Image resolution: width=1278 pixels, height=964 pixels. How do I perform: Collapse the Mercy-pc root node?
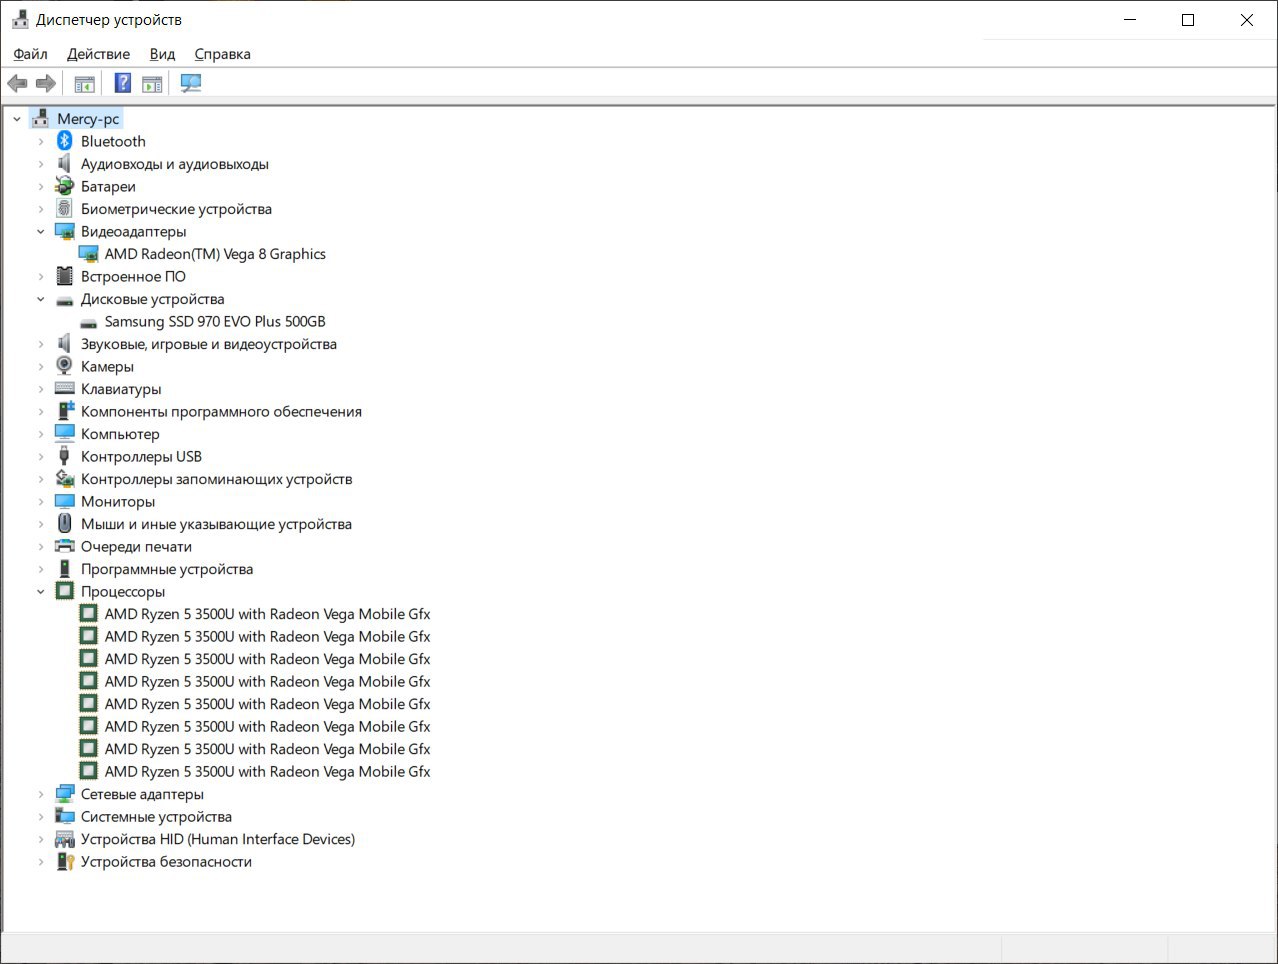click(x=17, y=119)
